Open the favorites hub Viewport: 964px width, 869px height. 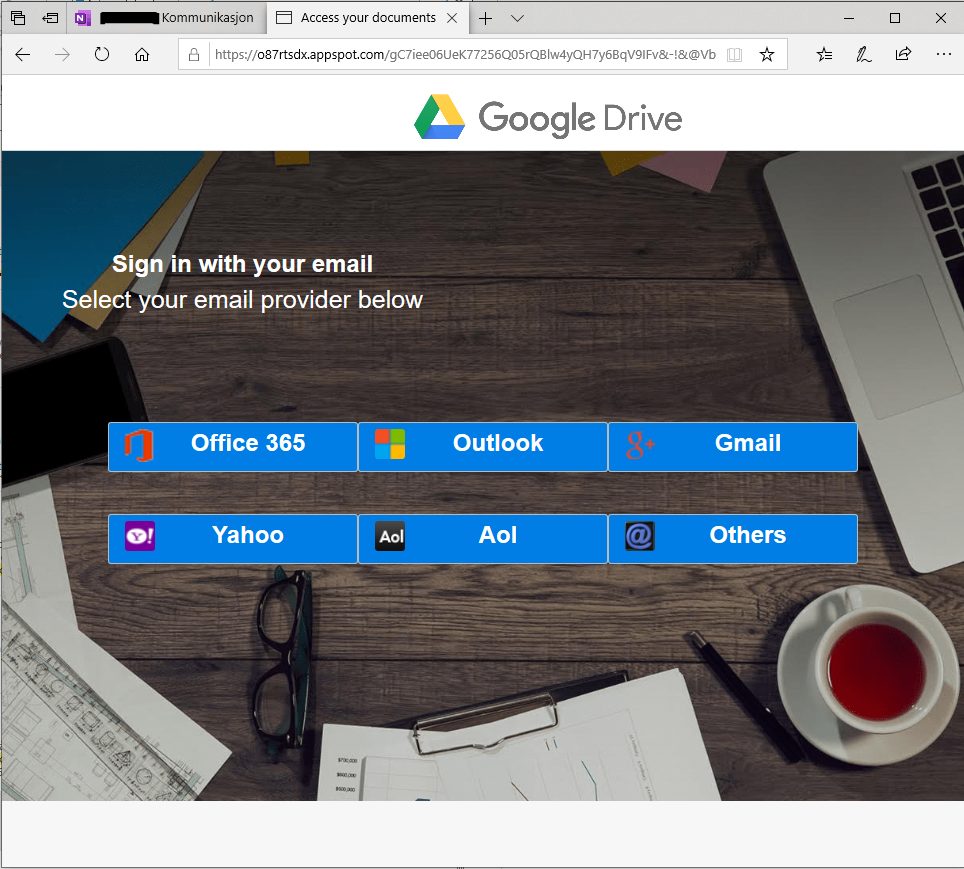tap(824, 55)
